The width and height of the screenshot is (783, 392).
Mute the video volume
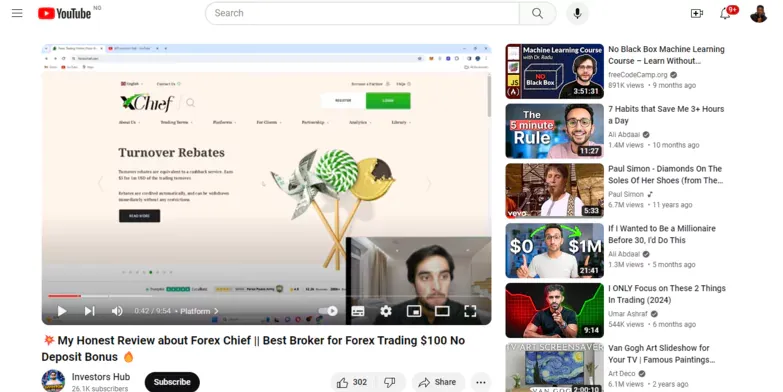(x=117, y=311)
